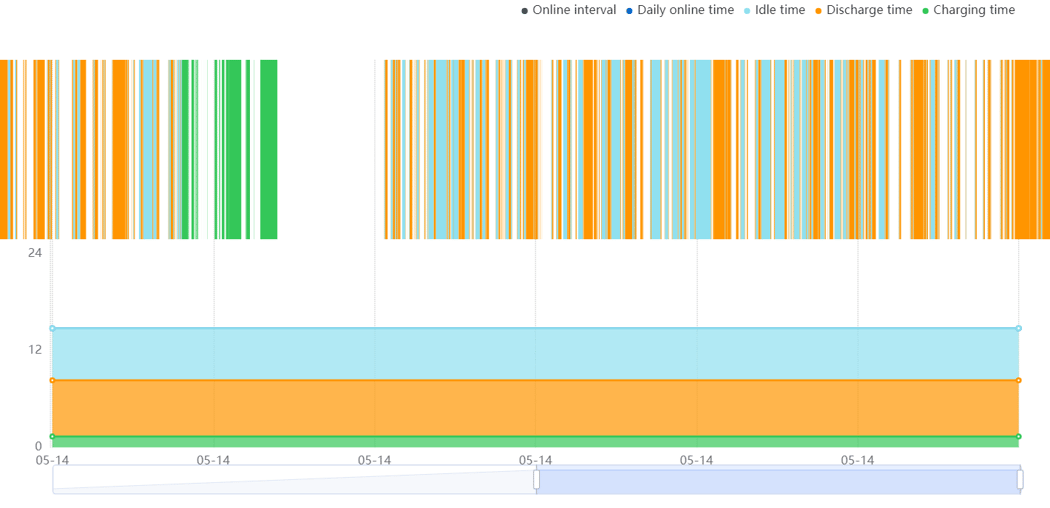
Task: Click the light-blue idle area in the chart
Action: coord(535,354)
